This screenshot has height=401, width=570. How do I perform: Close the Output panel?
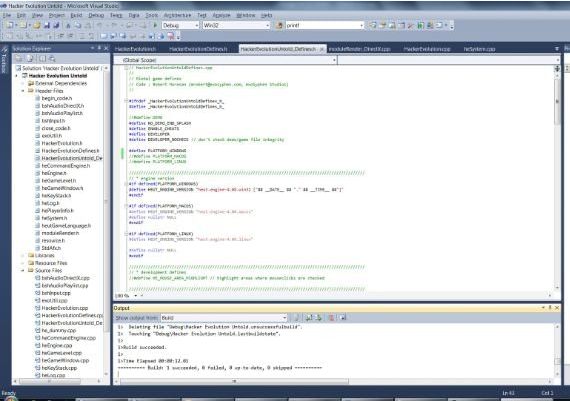point(557,308)
